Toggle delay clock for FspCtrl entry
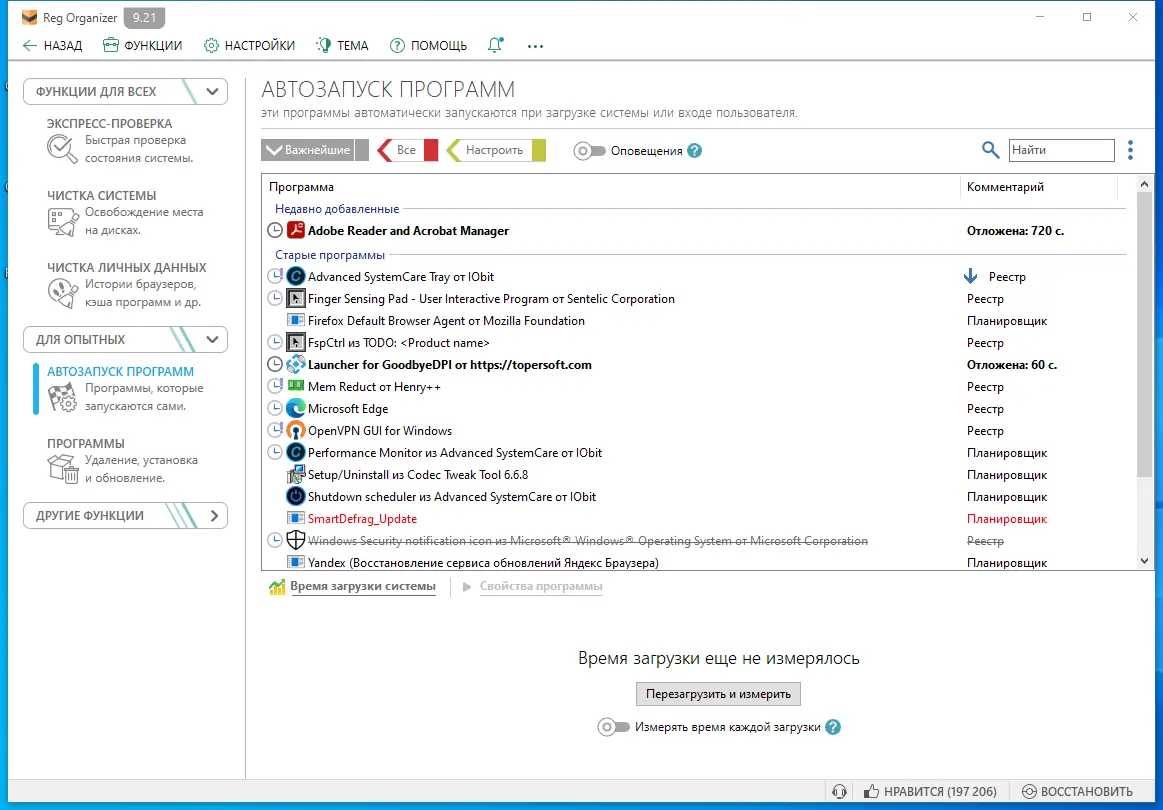The width and height of the screenshot is (1163, 810). (x=274, y=342)
